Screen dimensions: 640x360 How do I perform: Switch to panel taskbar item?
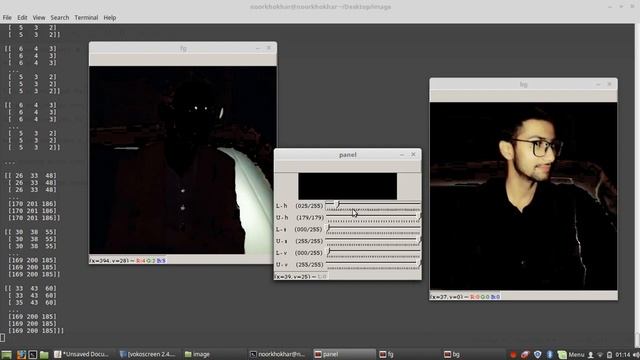tap(344, 354)
